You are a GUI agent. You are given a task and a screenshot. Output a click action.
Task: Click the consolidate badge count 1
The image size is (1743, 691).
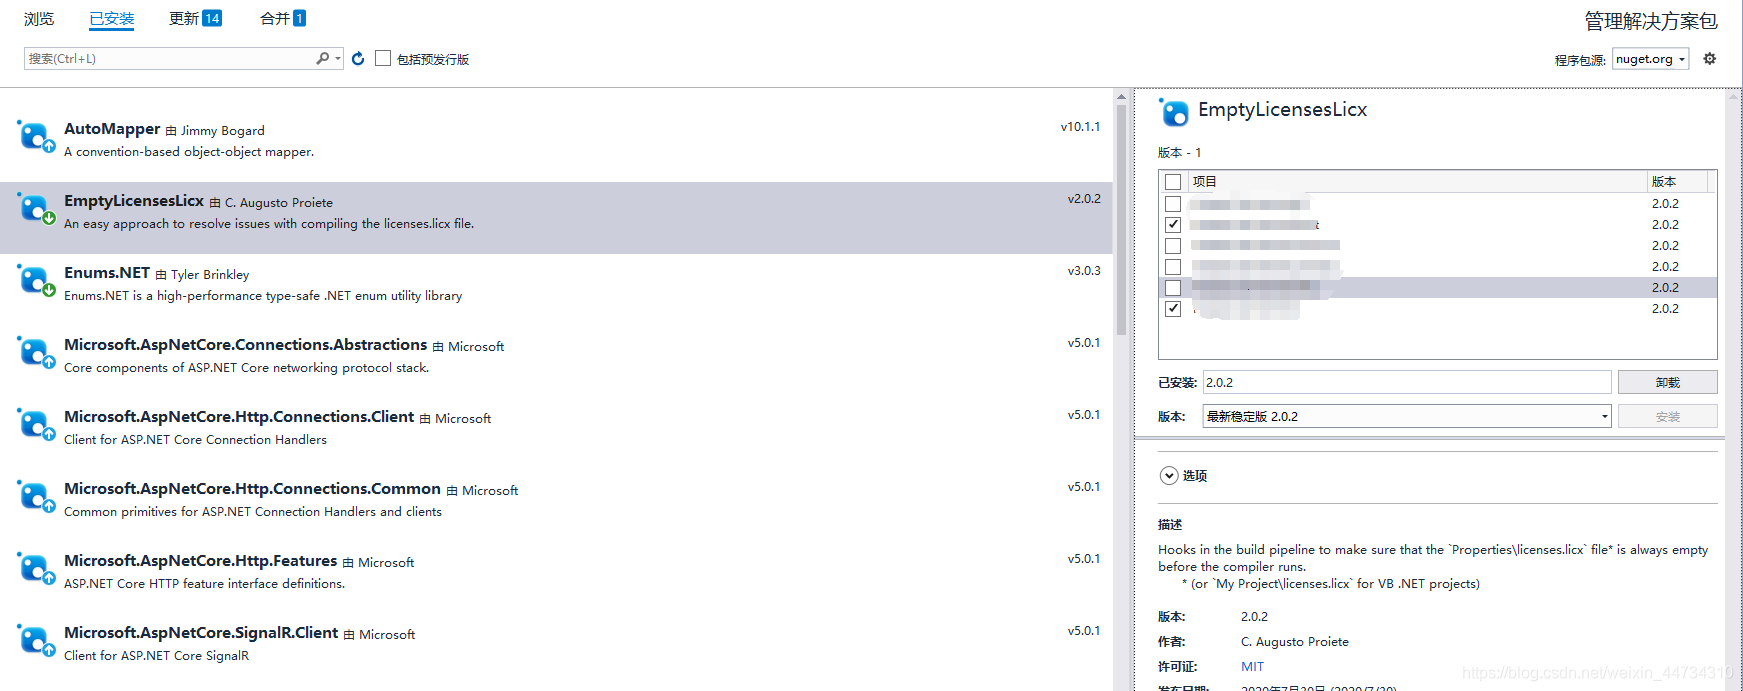[299, 18]
